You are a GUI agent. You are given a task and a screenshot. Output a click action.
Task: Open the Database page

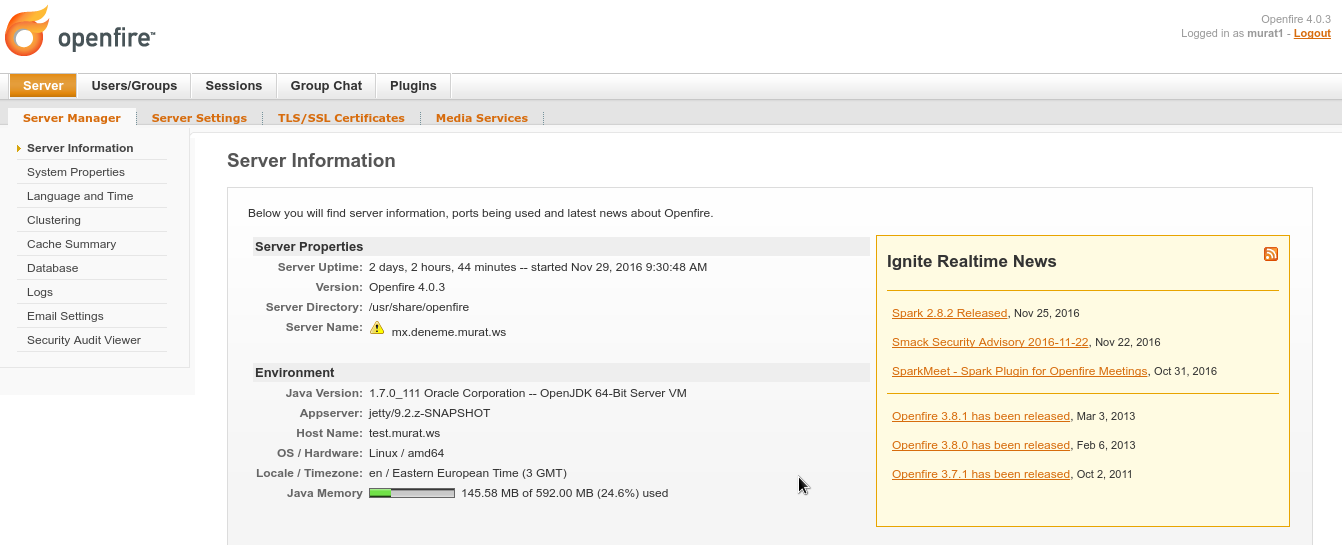pyautogui.click(x=52, y=268)
